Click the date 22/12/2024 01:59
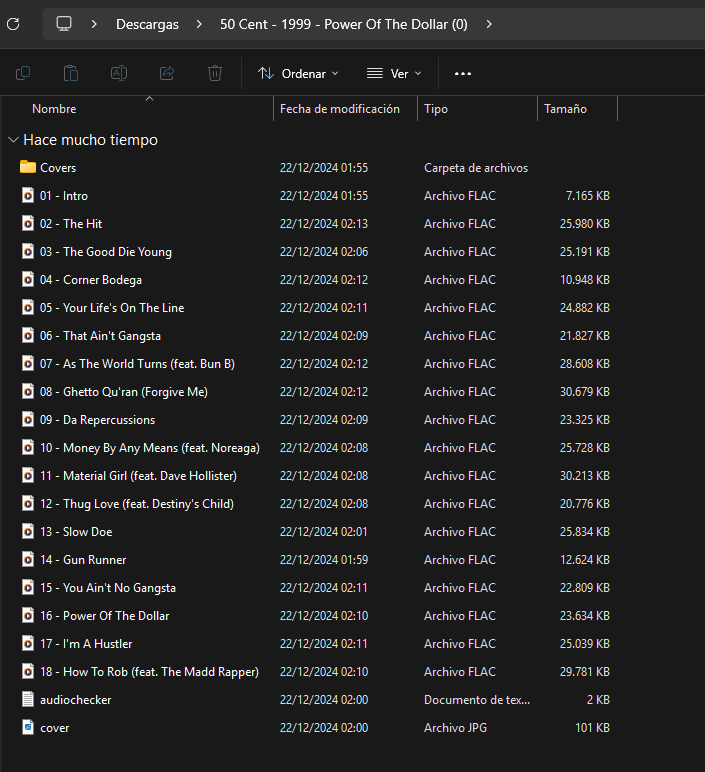This screenshot has height=772, width=705. tap(324, 560)
